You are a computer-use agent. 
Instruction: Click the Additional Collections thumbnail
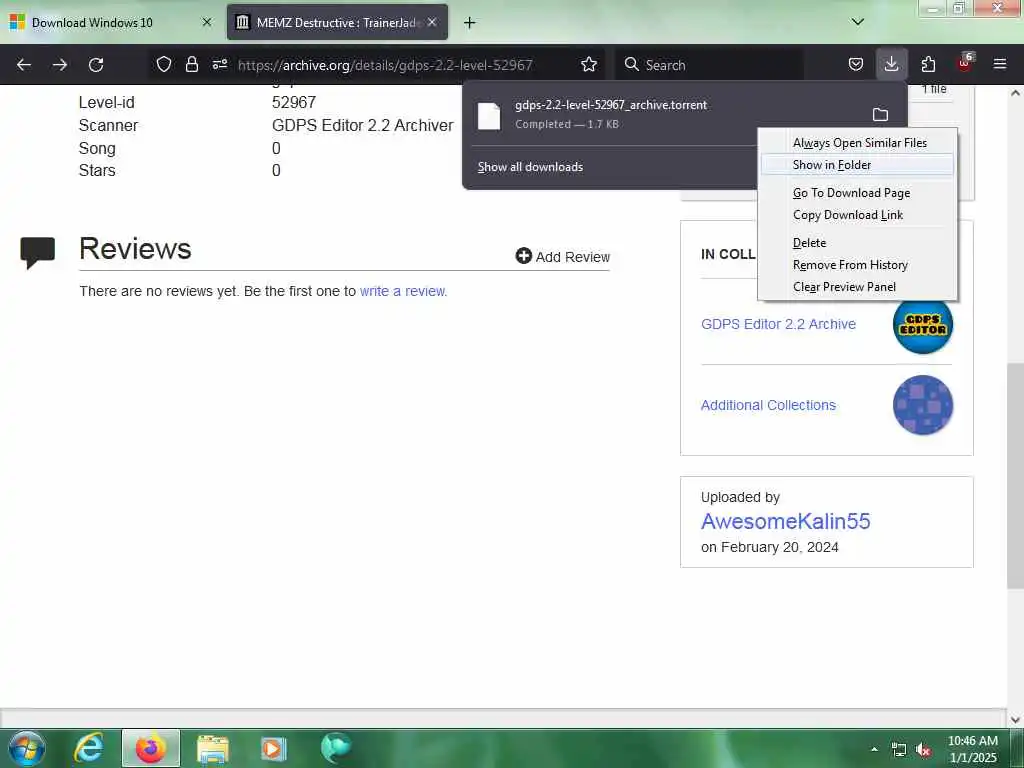[x=923, y=405]
